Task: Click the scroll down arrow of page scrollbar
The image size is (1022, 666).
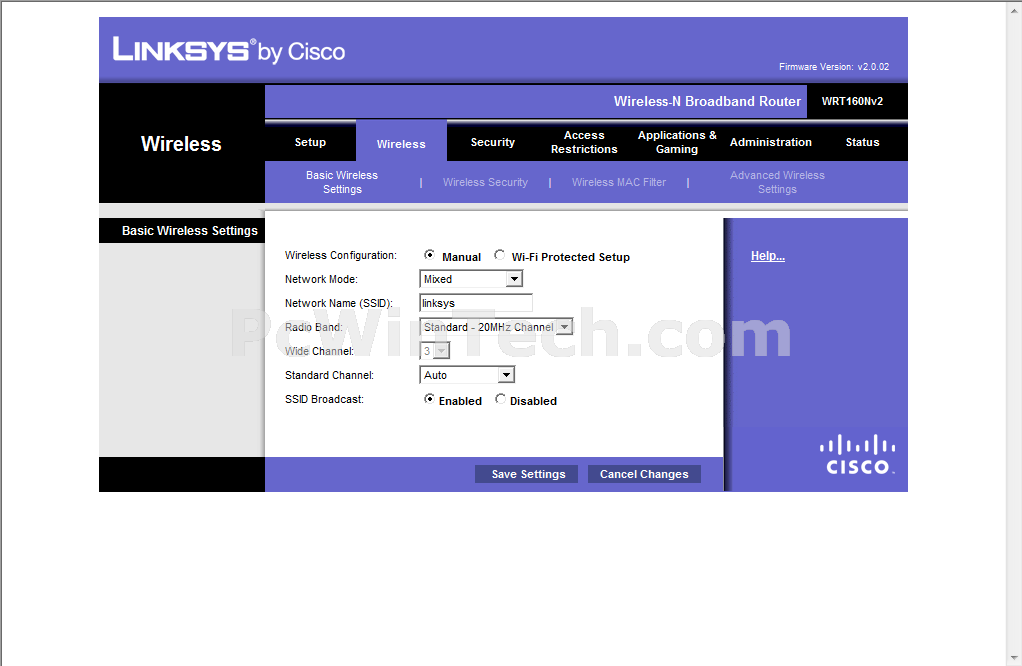Action: coord(1014,659)
